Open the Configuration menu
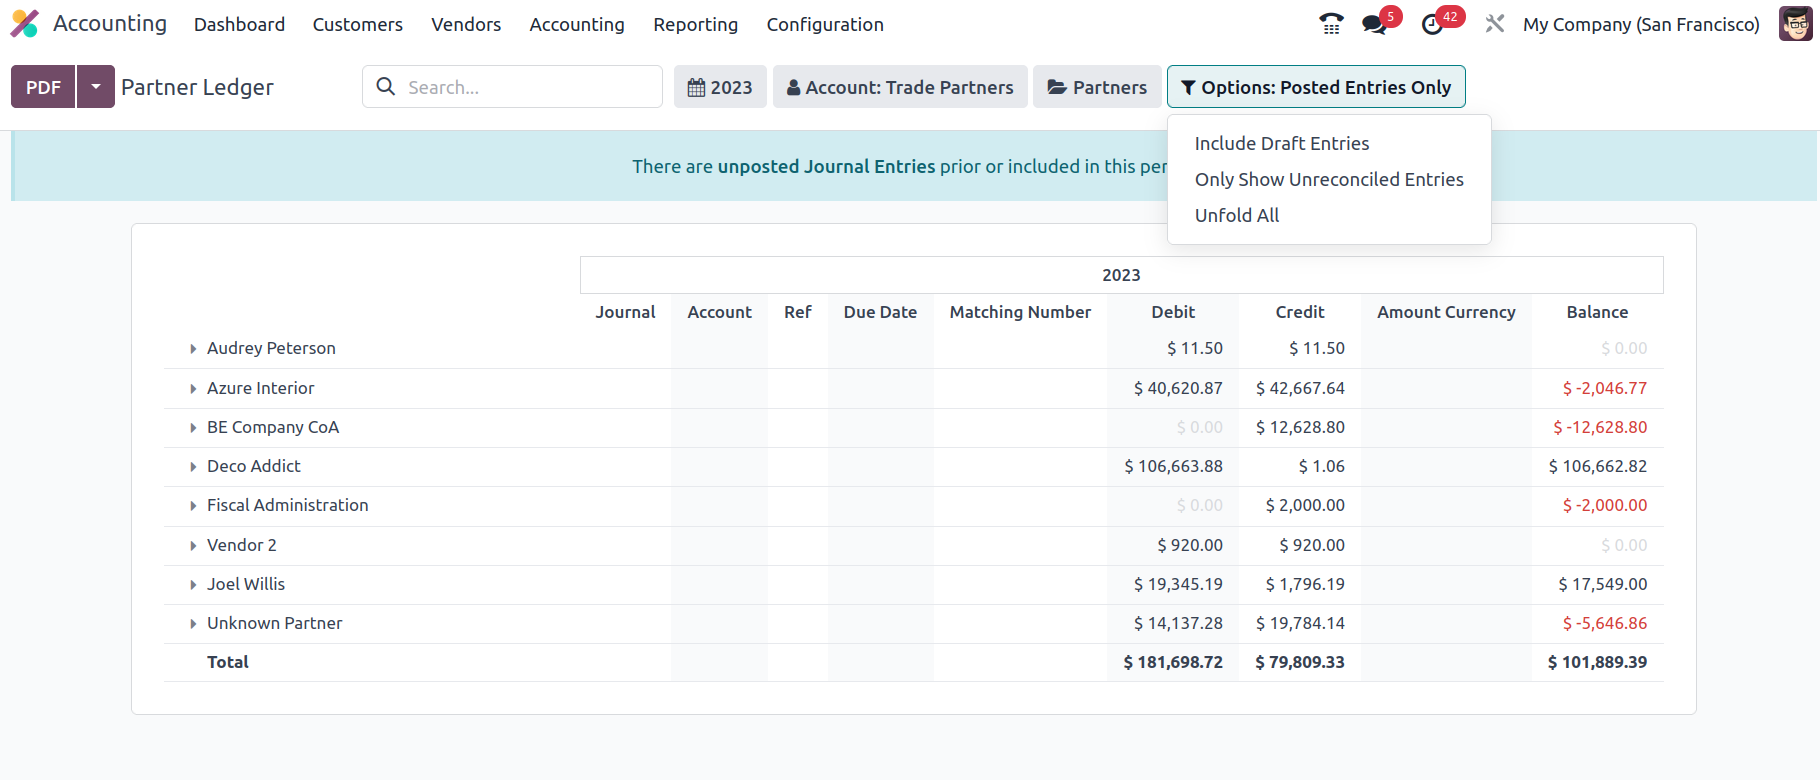The height and width of the screenshot is (780, 1820). 825,24
